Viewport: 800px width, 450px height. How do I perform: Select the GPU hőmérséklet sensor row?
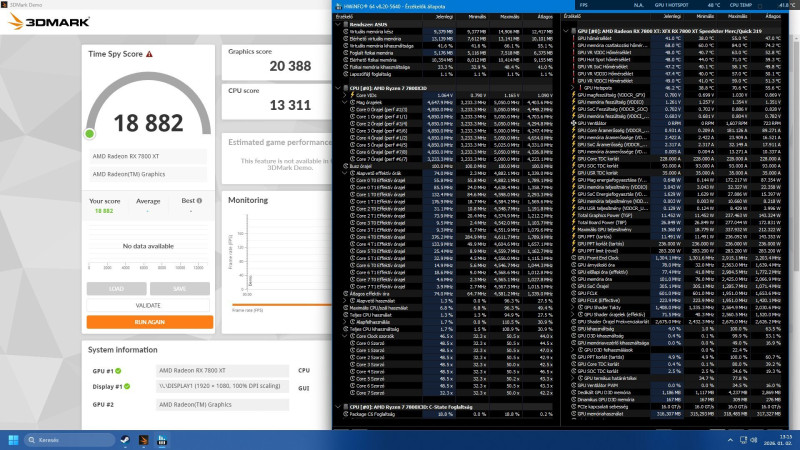click(676, 38)
